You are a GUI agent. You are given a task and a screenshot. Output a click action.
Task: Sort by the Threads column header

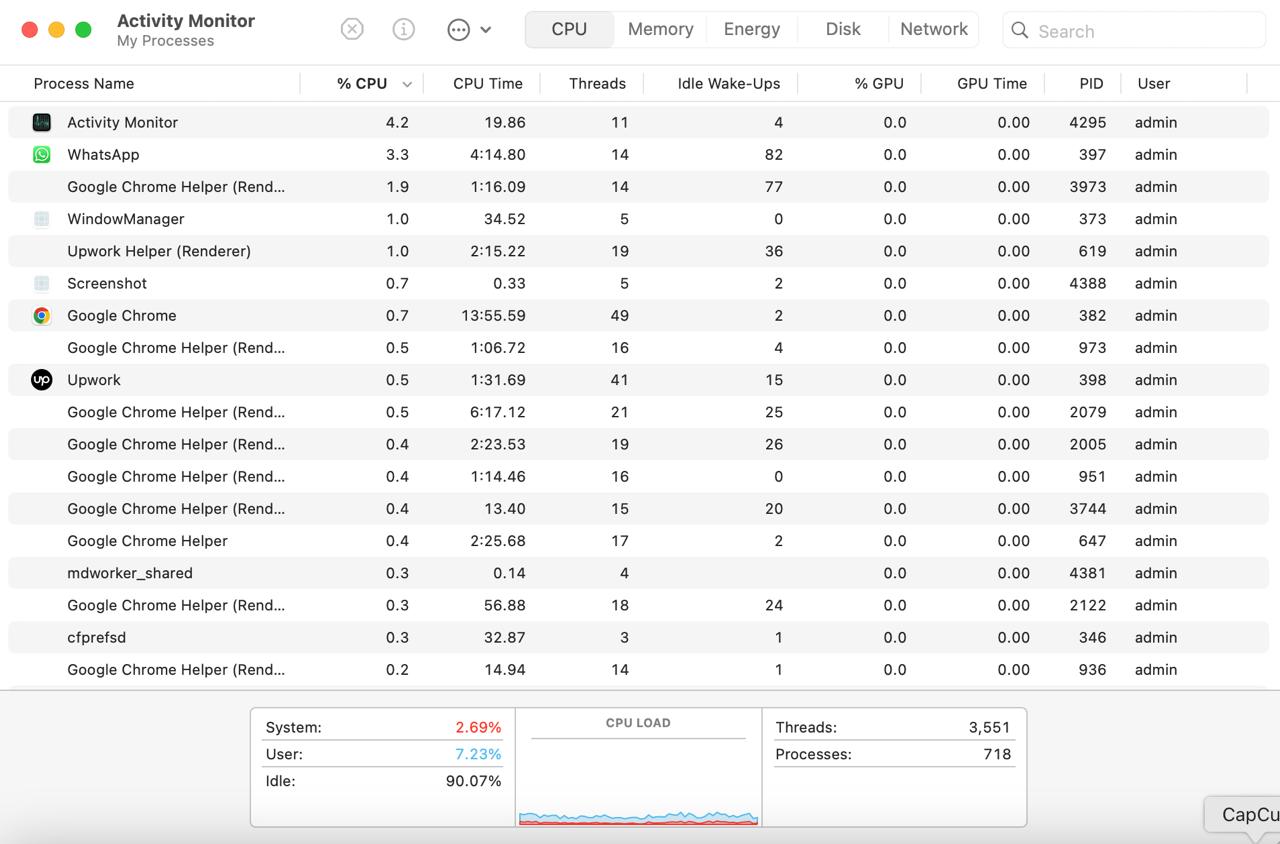tap(597, 84)
